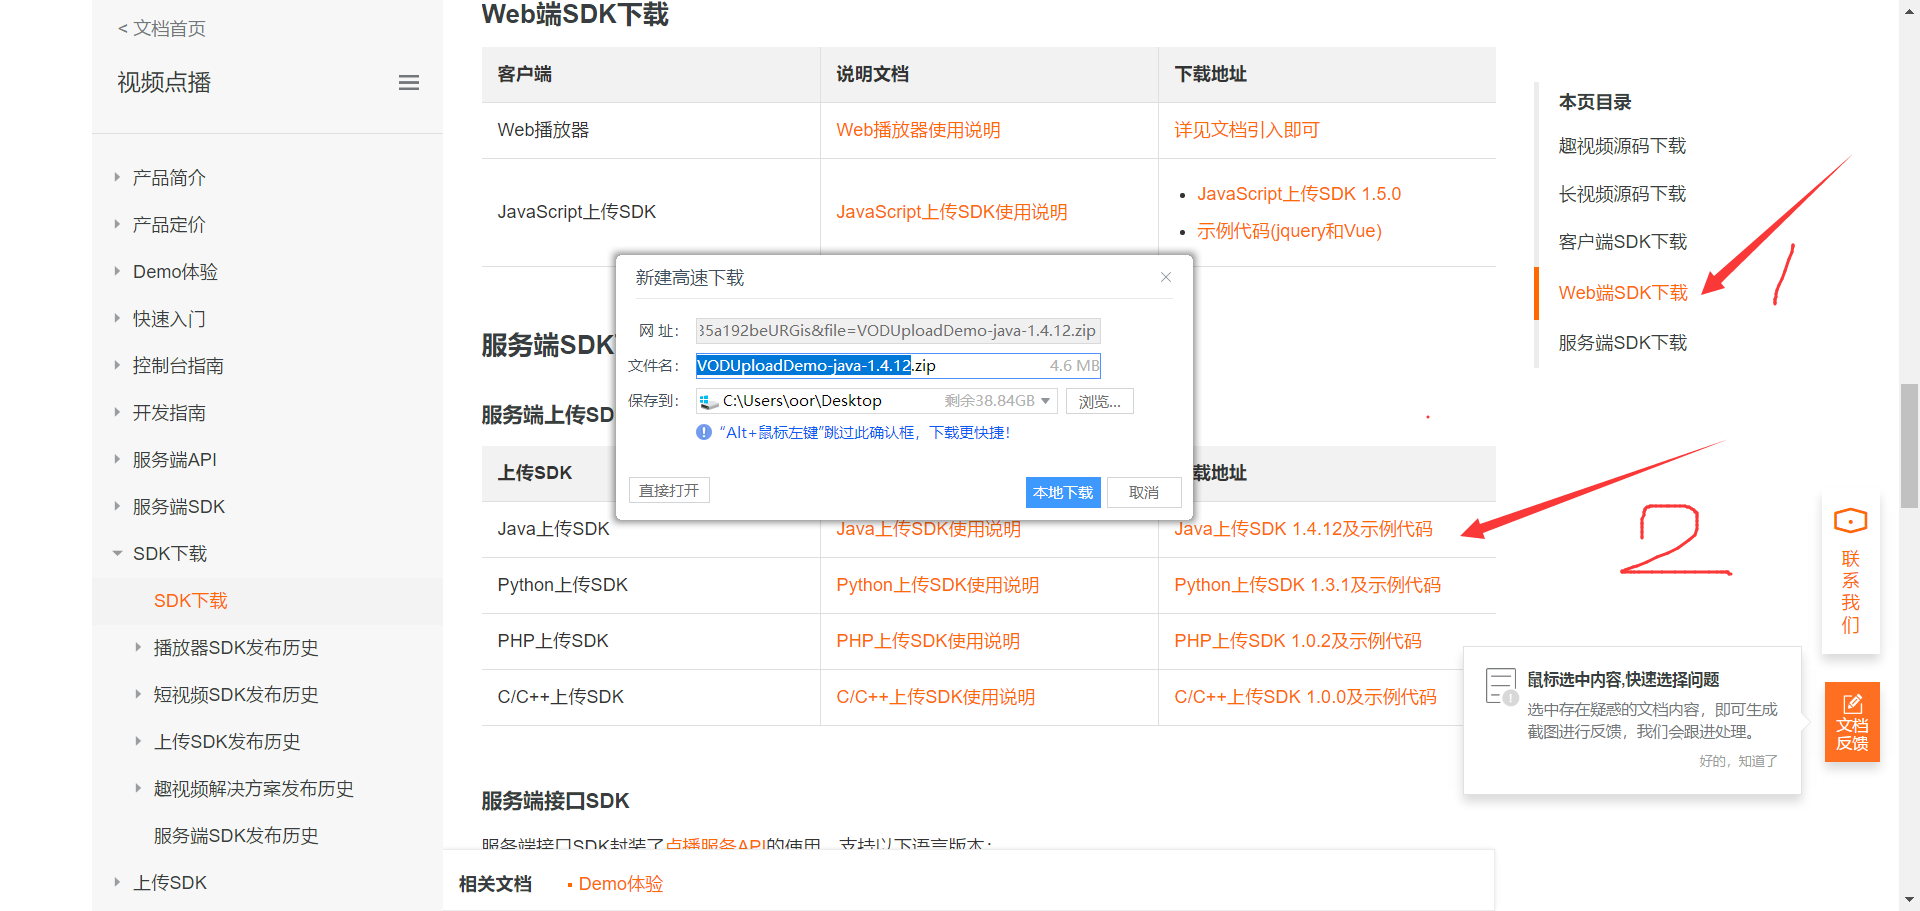
Task: Dismiss the tip with 好的，知道了
Action: coord(1738,761)
